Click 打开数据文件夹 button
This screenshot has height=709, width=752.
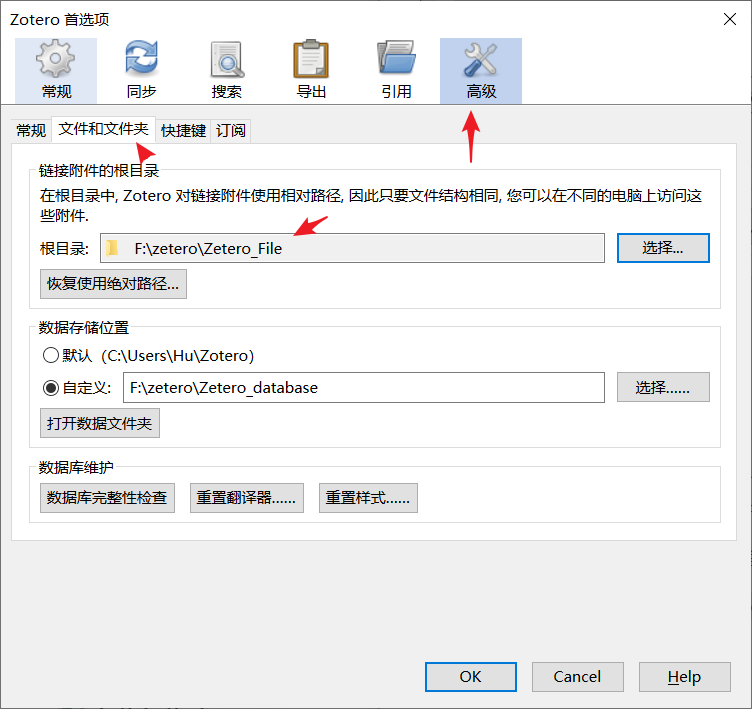coord(100,423)
